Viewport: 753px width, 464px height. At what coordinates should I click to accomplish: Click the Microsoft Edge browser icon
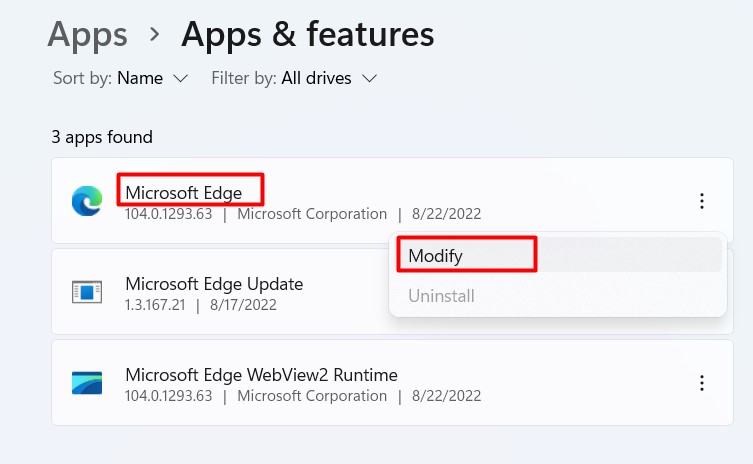tap(87, 201)
